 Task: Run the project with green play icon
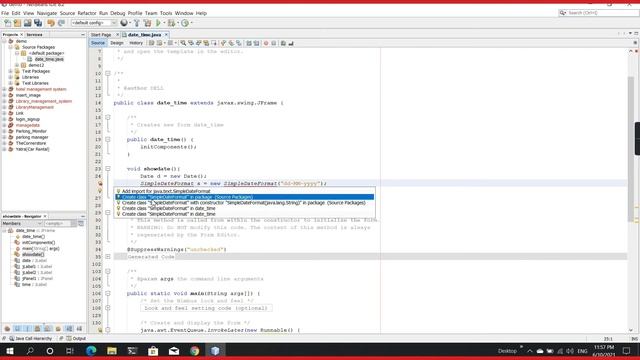pos(158,23)
